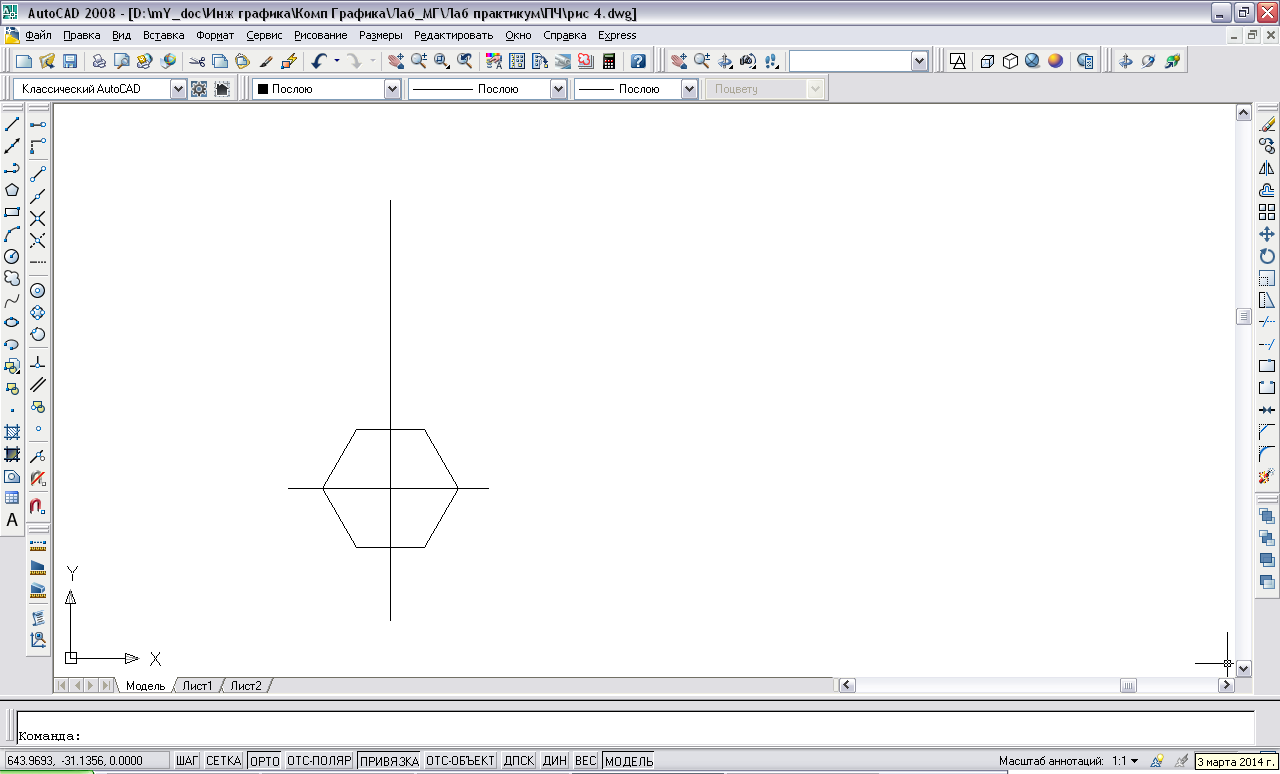Open the Help question mark icon
The width and height of the screenshot is (1280, 774).
click(638, 61)
